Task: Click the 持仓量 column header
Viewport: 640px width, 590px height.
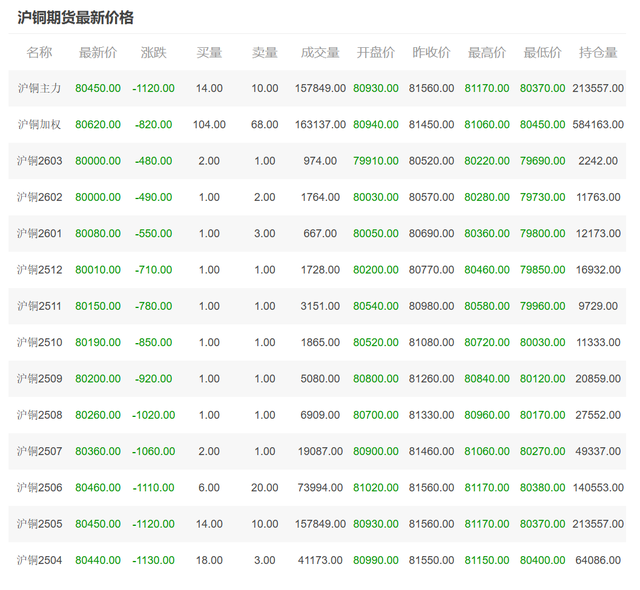Action: pyautogui.click(x=598, y=53)
